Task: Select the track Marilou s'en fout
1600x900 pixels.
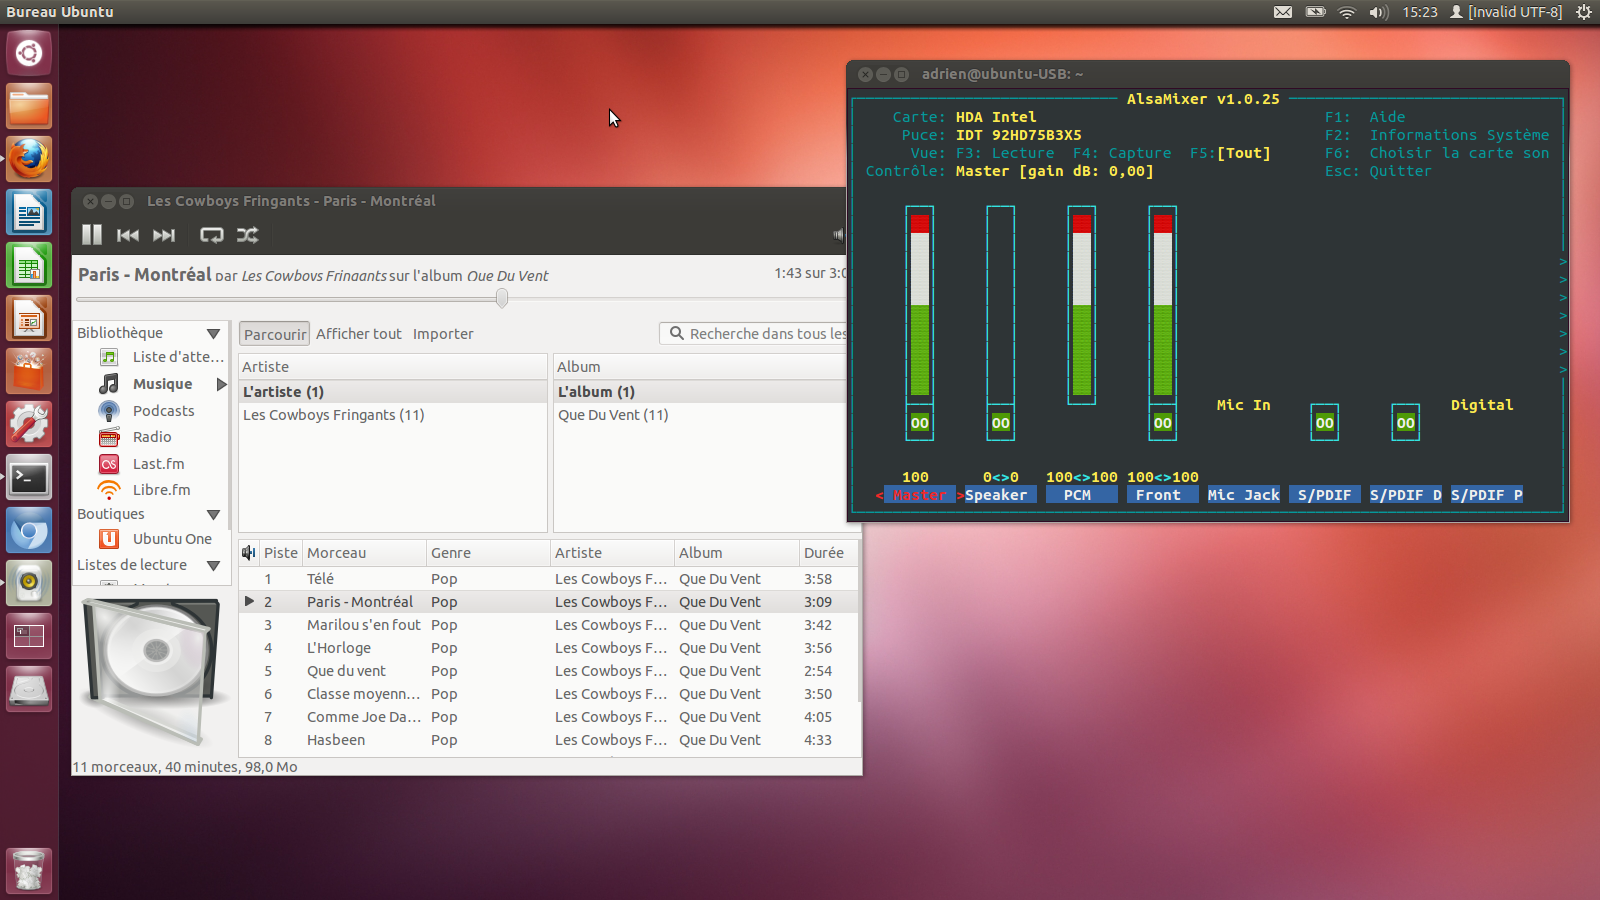Action: [x=548, y=625]
